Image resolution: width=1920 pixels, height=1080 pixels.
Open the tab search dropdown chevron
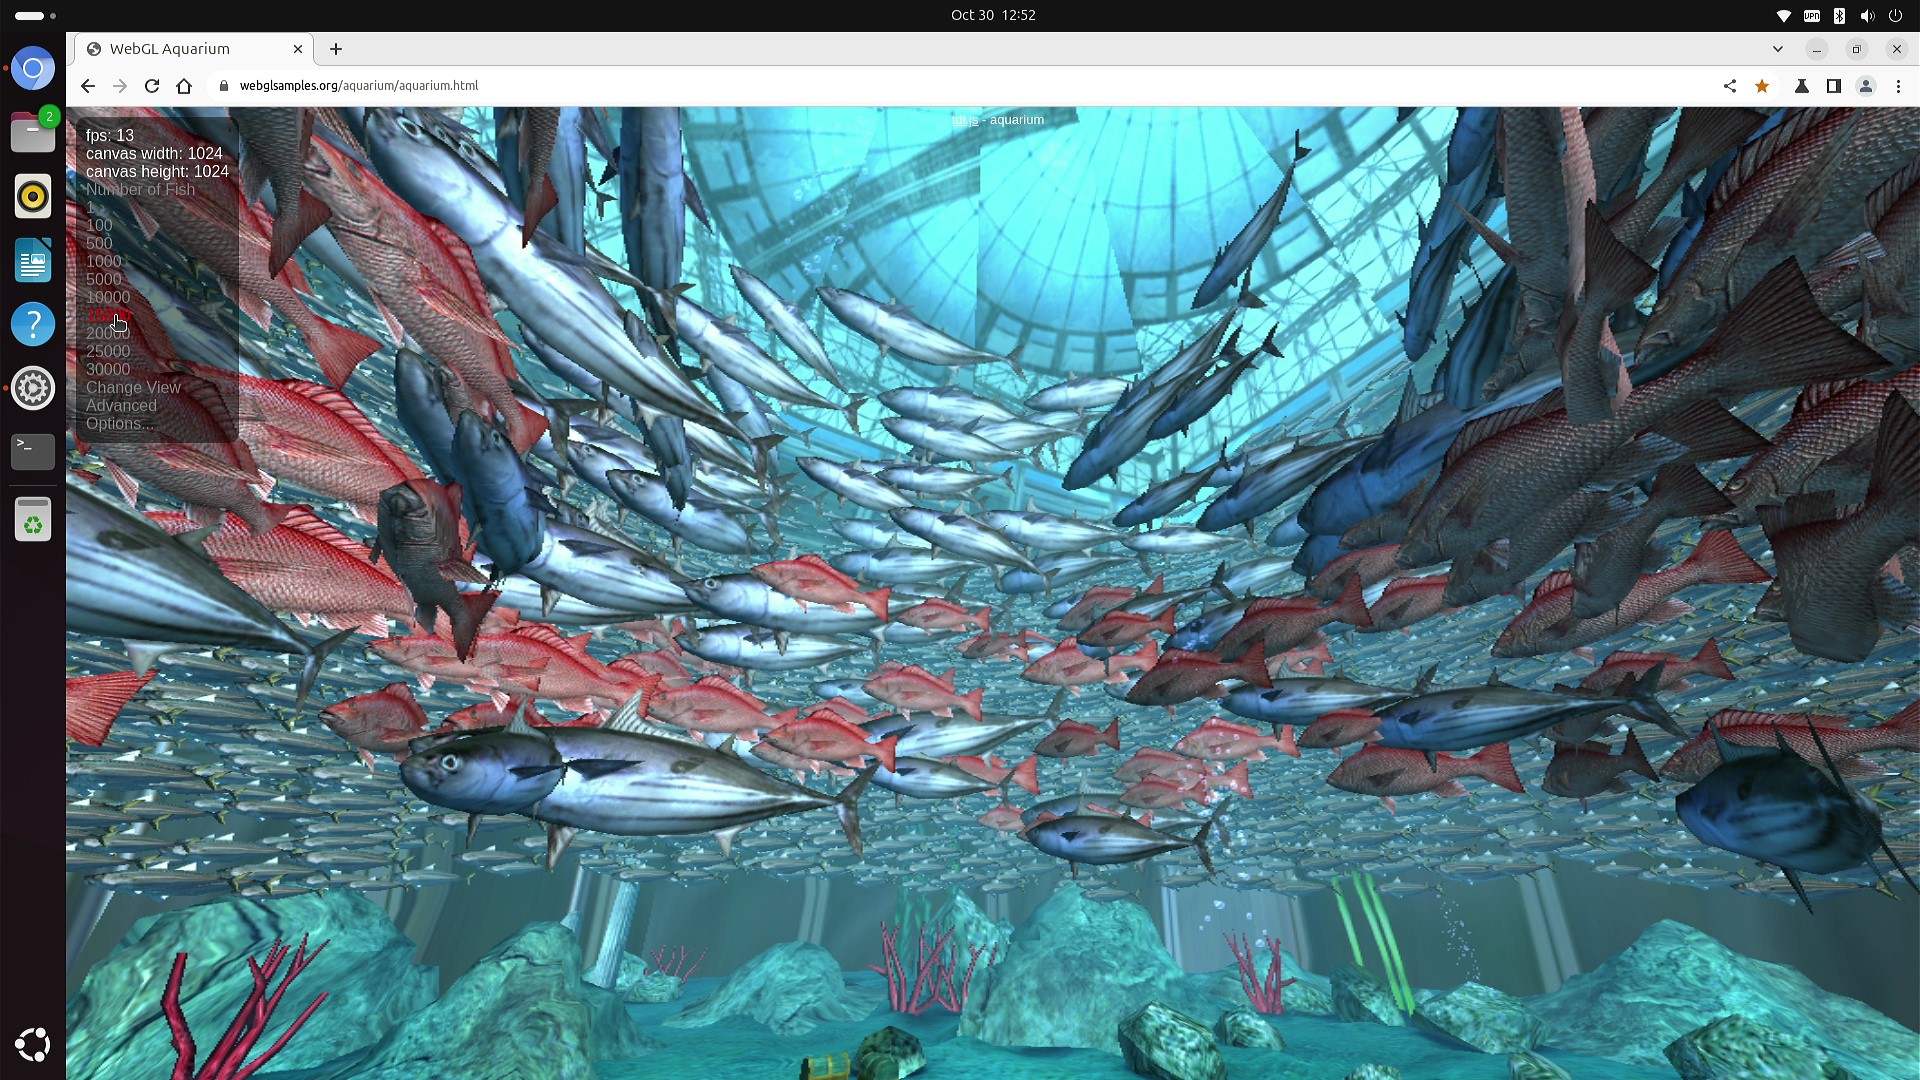[1777, 49]
